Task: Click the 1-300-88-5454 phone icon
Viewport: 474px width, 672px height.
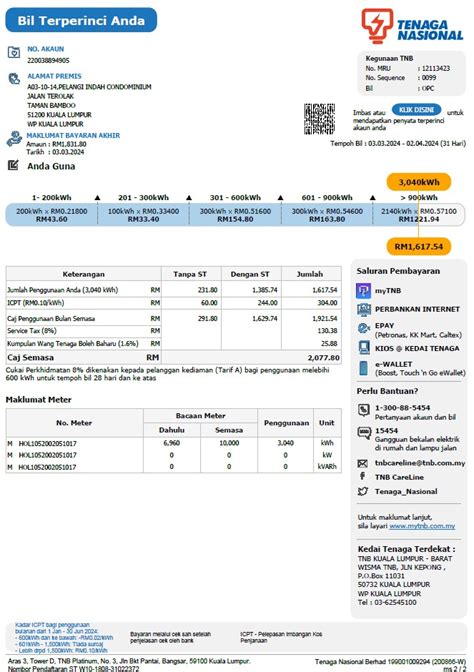Action: click(x=363, y=410)
